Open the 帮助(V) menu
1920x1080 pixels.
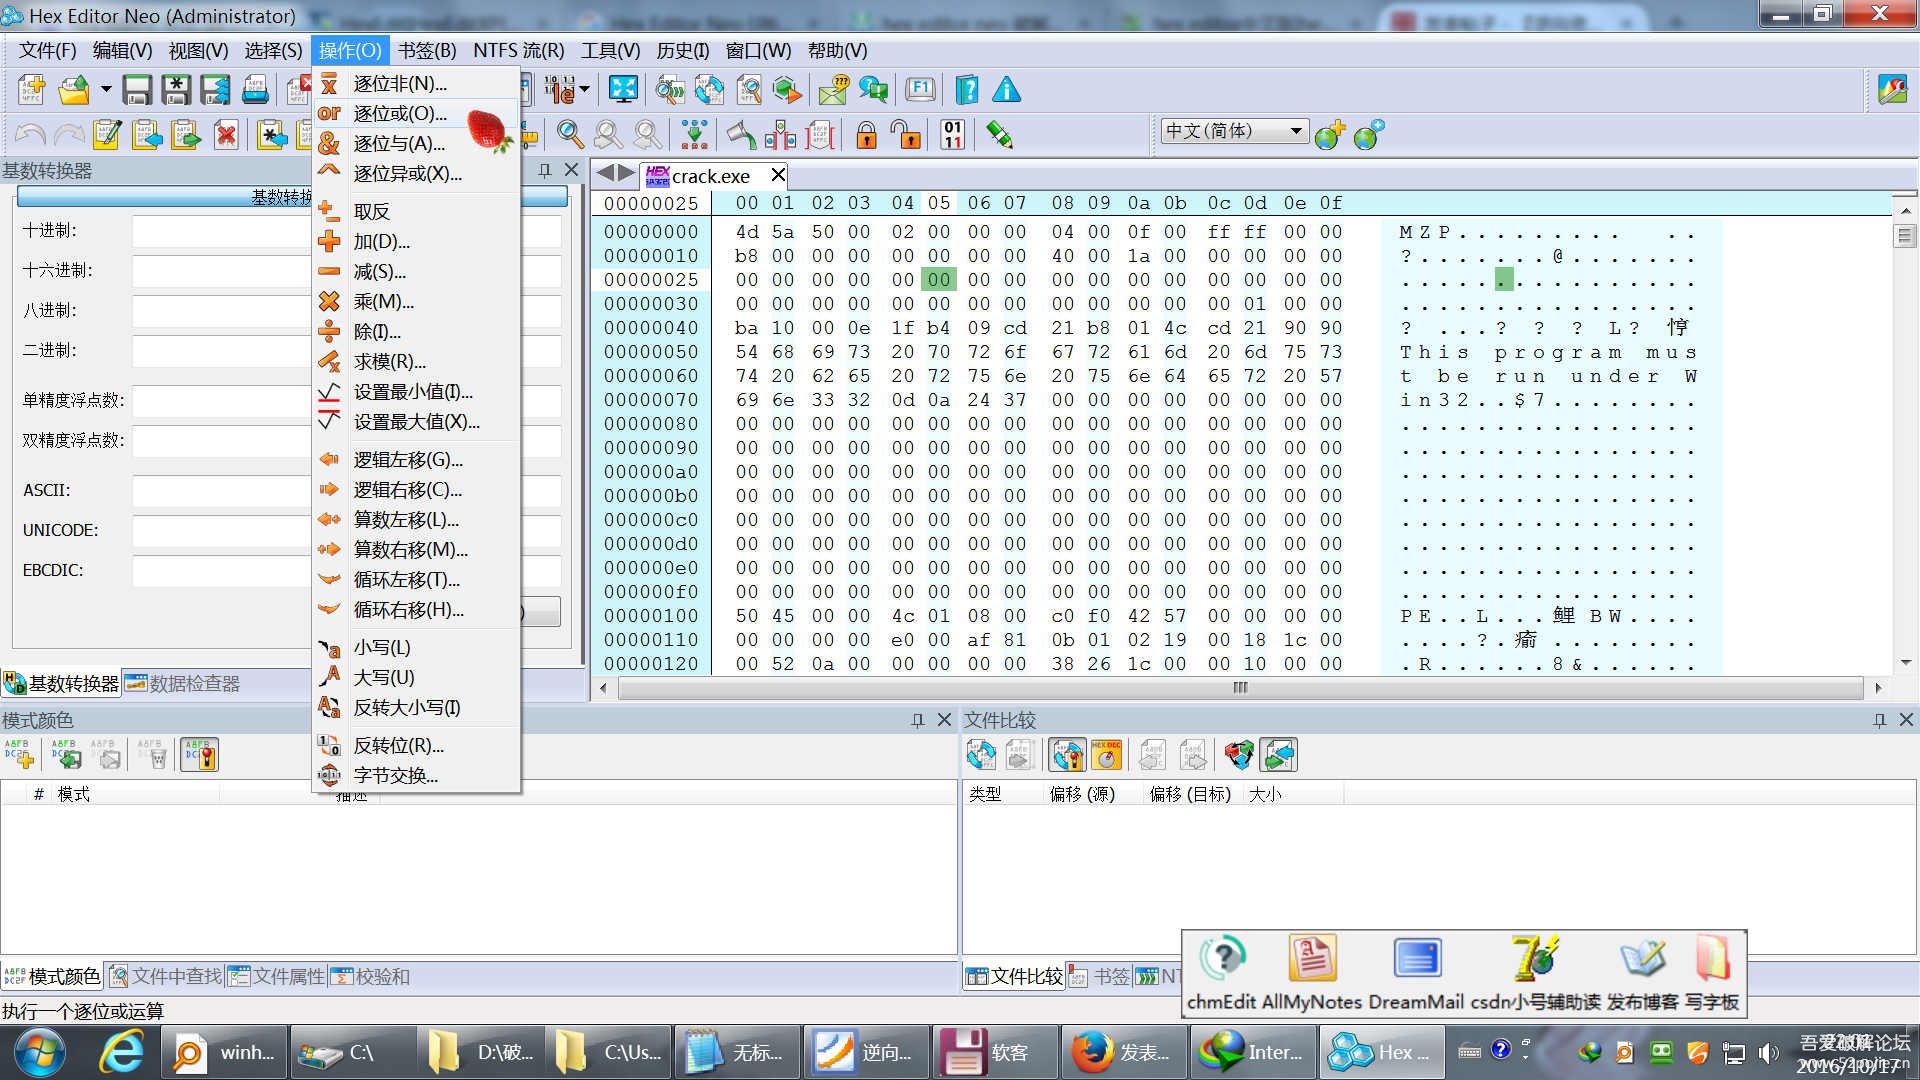tap(837, 50)
